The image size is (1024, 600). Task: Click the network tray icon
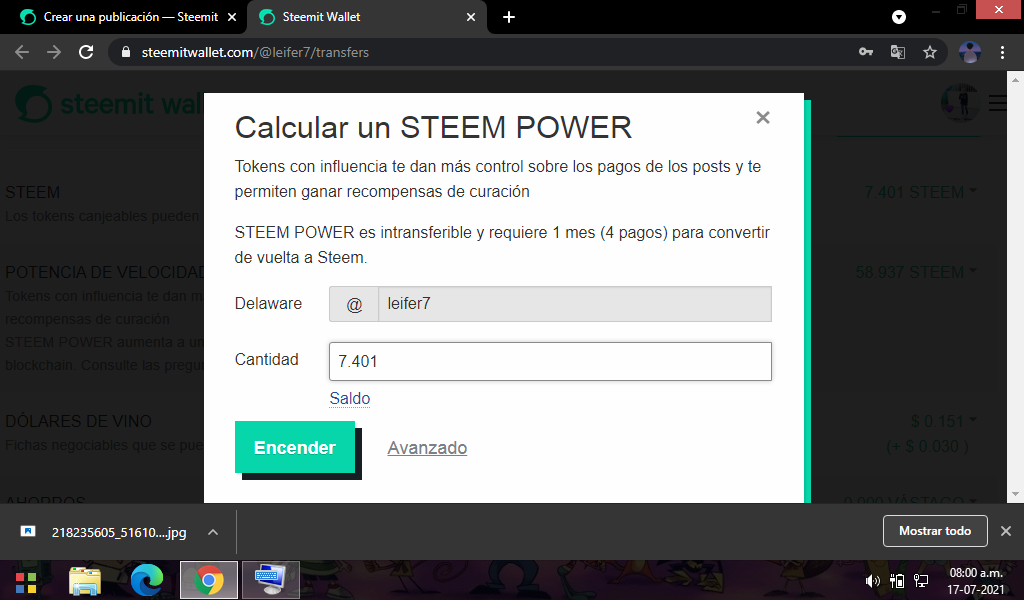[921, 580]
